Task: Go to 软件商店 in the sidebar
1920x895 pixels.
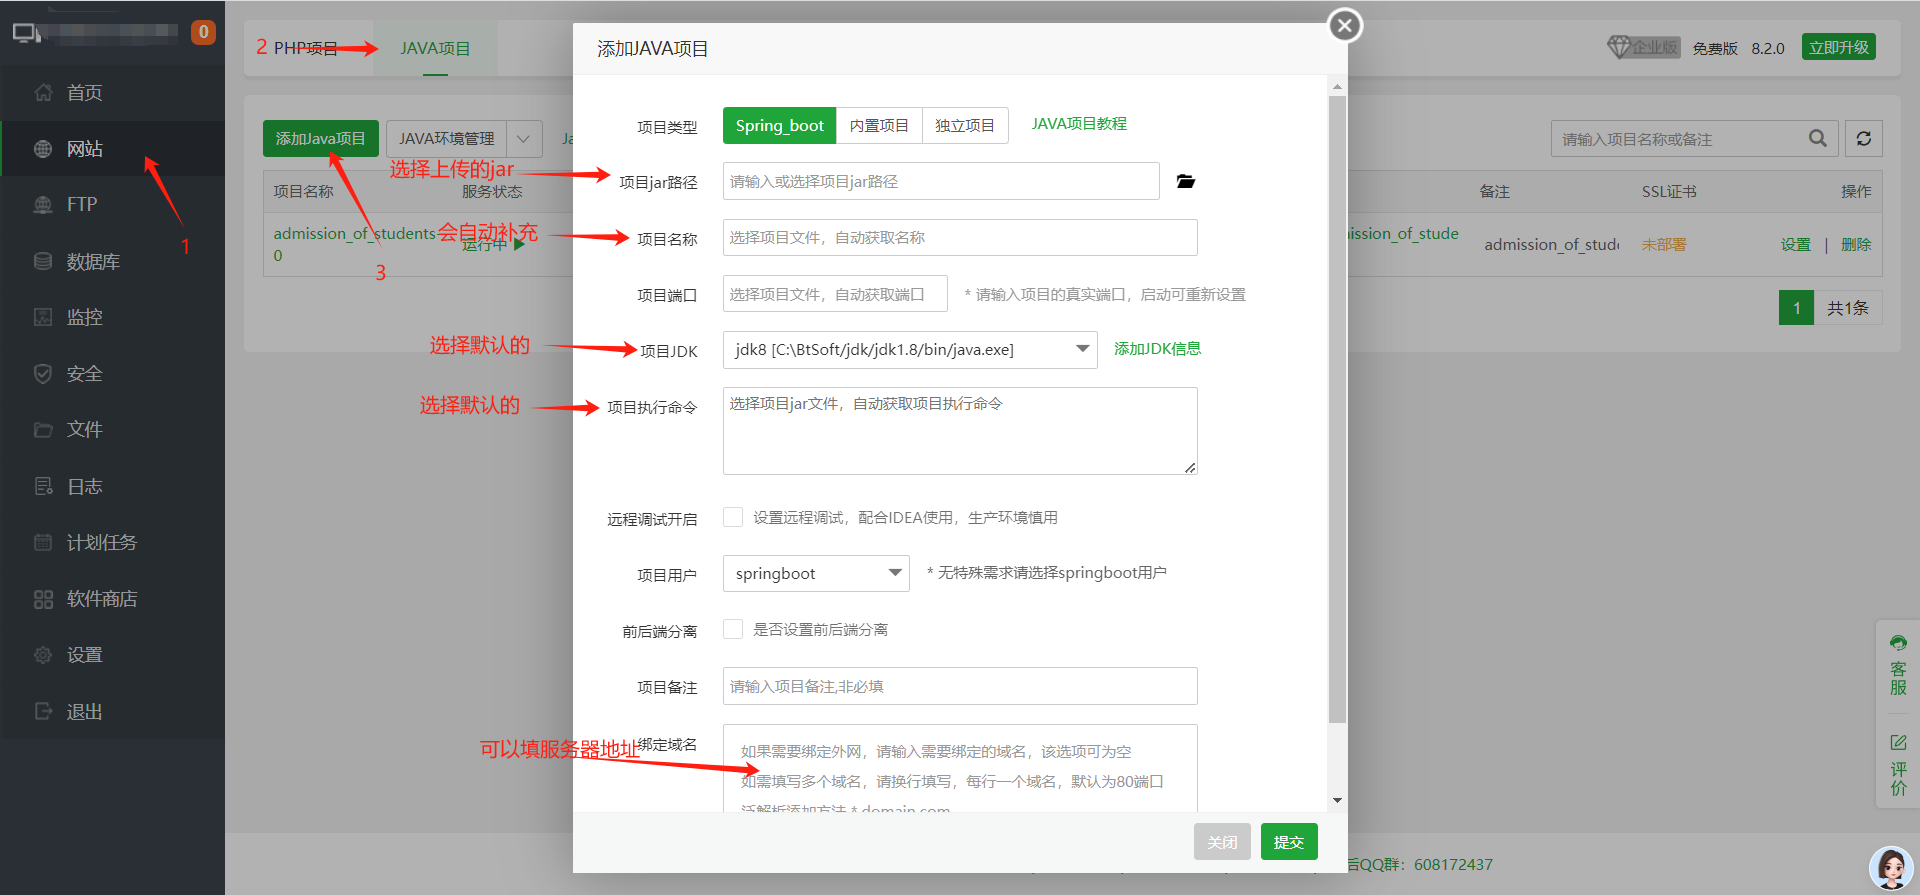Action: click(x=101, y=599)
